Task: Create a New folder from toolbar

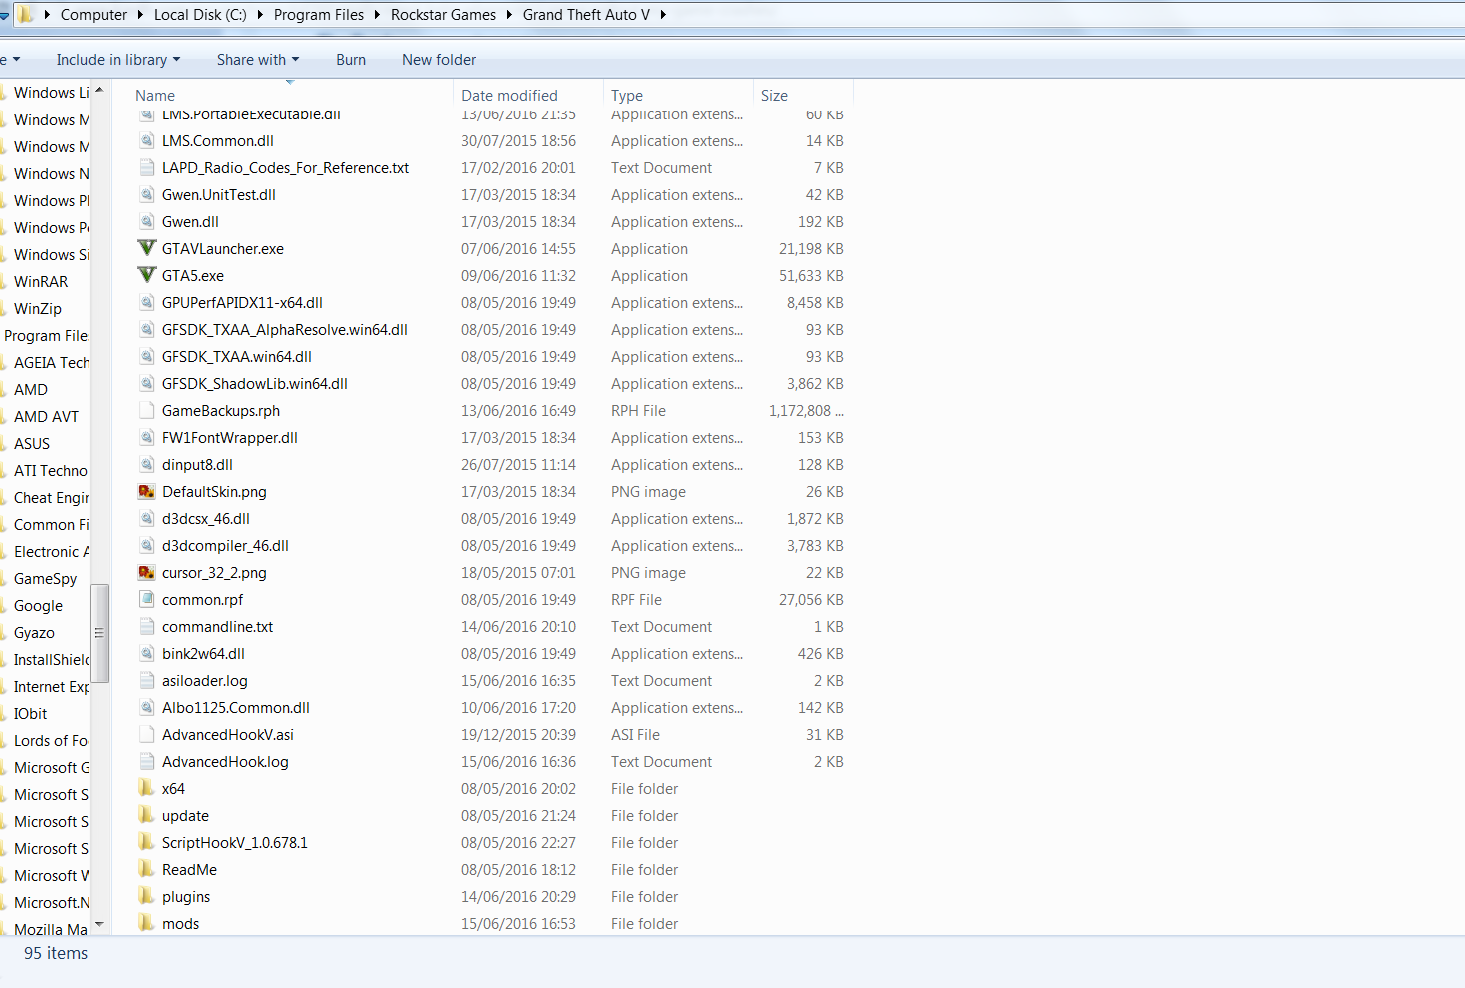Action: (439, 60)
